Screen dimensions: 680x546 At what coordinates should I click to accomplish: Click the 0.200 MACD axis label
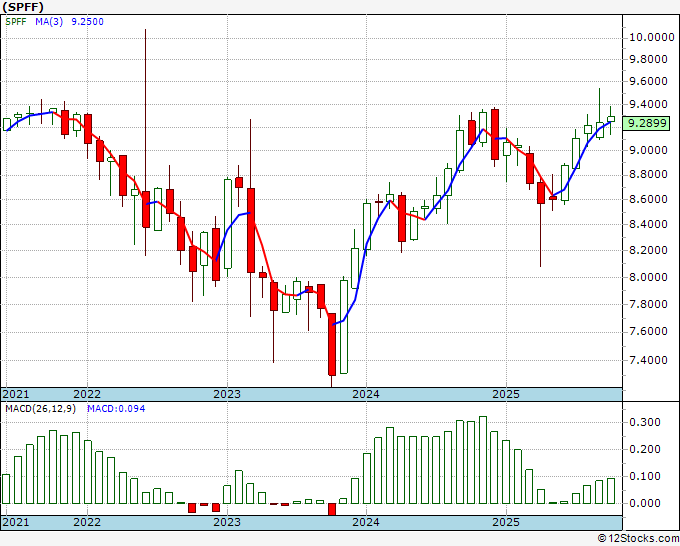tap(645, 449)
